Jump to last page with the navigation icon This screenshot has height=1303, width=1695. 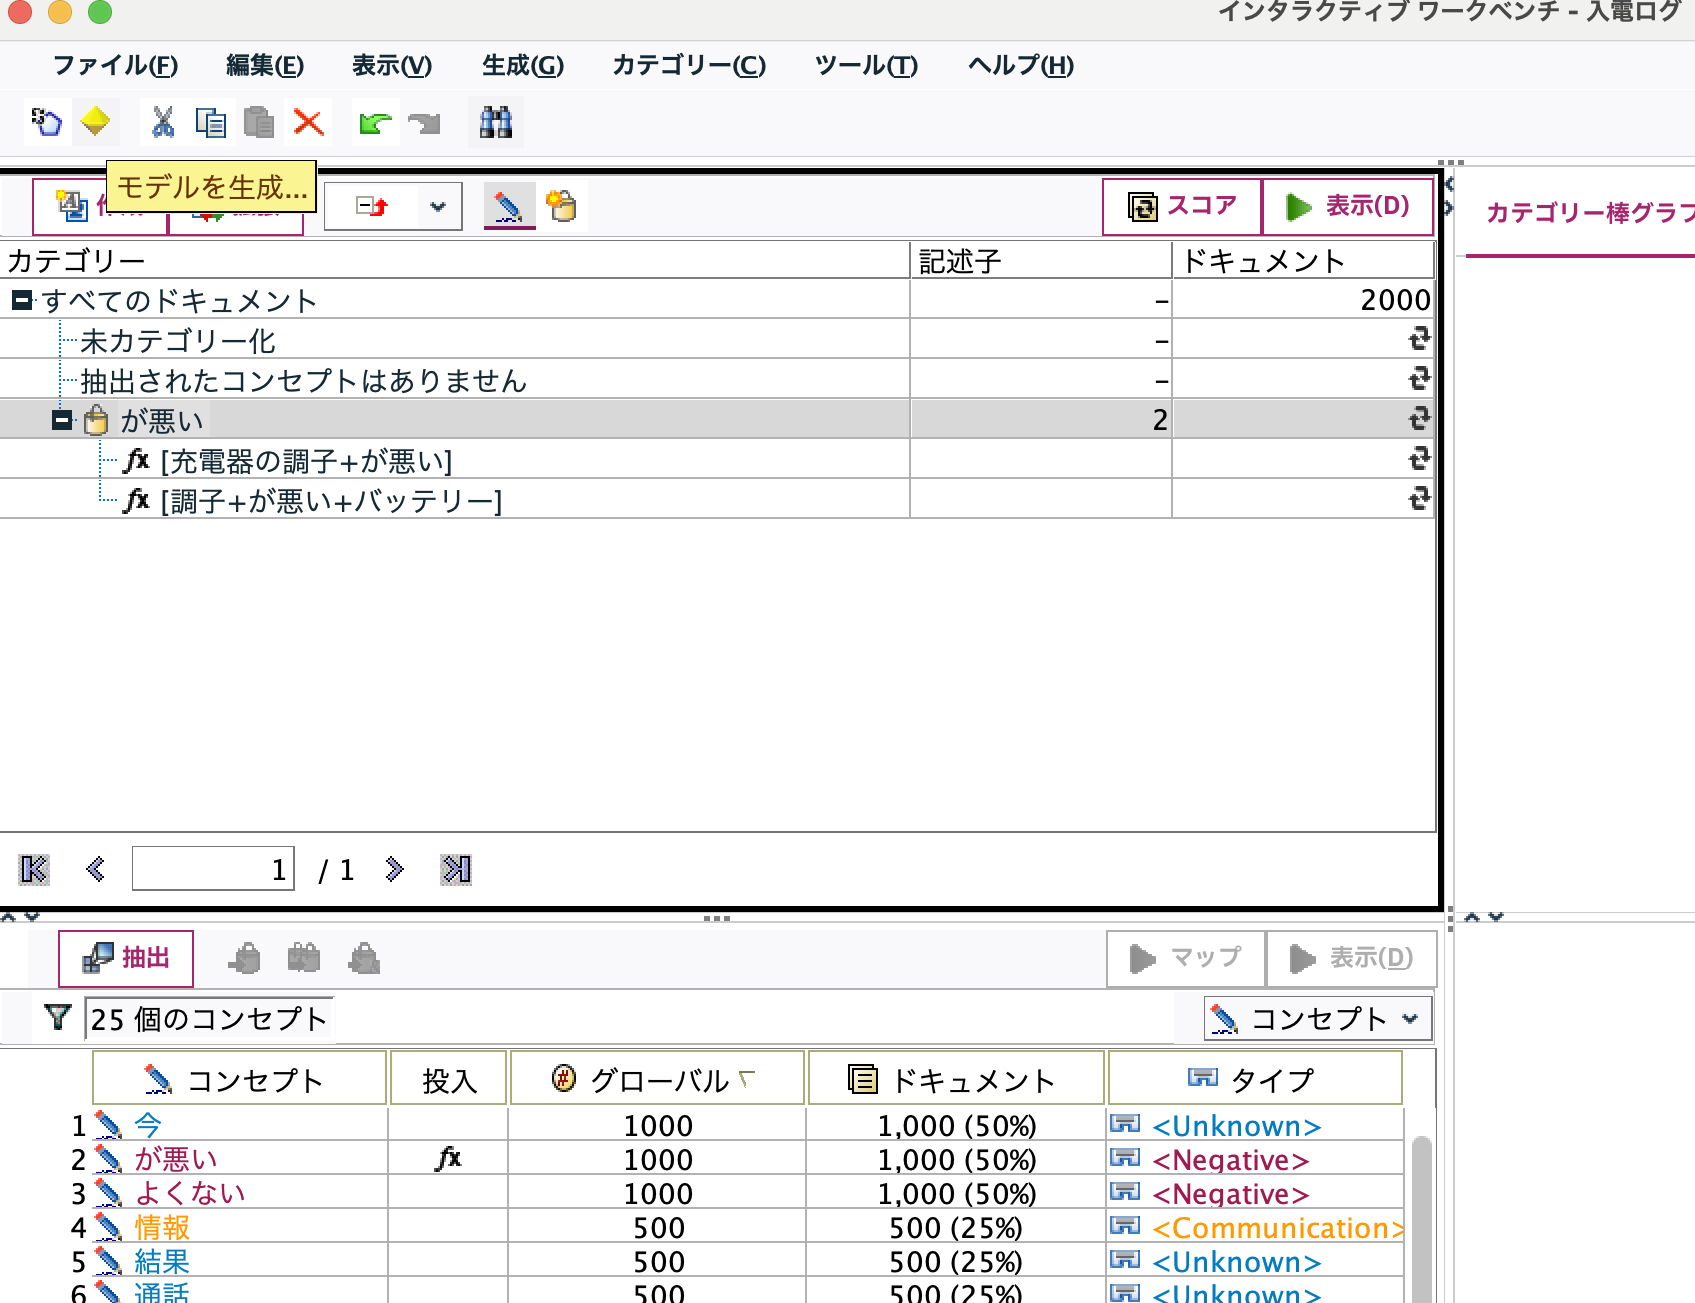coord(454,868)
